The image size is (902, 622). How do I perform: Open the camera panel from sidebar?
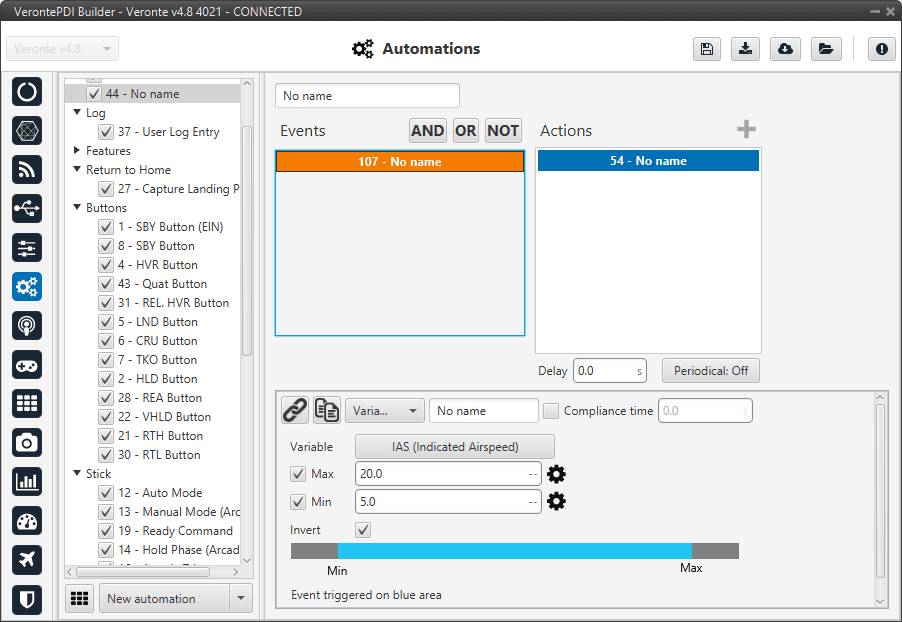point(27,442)
